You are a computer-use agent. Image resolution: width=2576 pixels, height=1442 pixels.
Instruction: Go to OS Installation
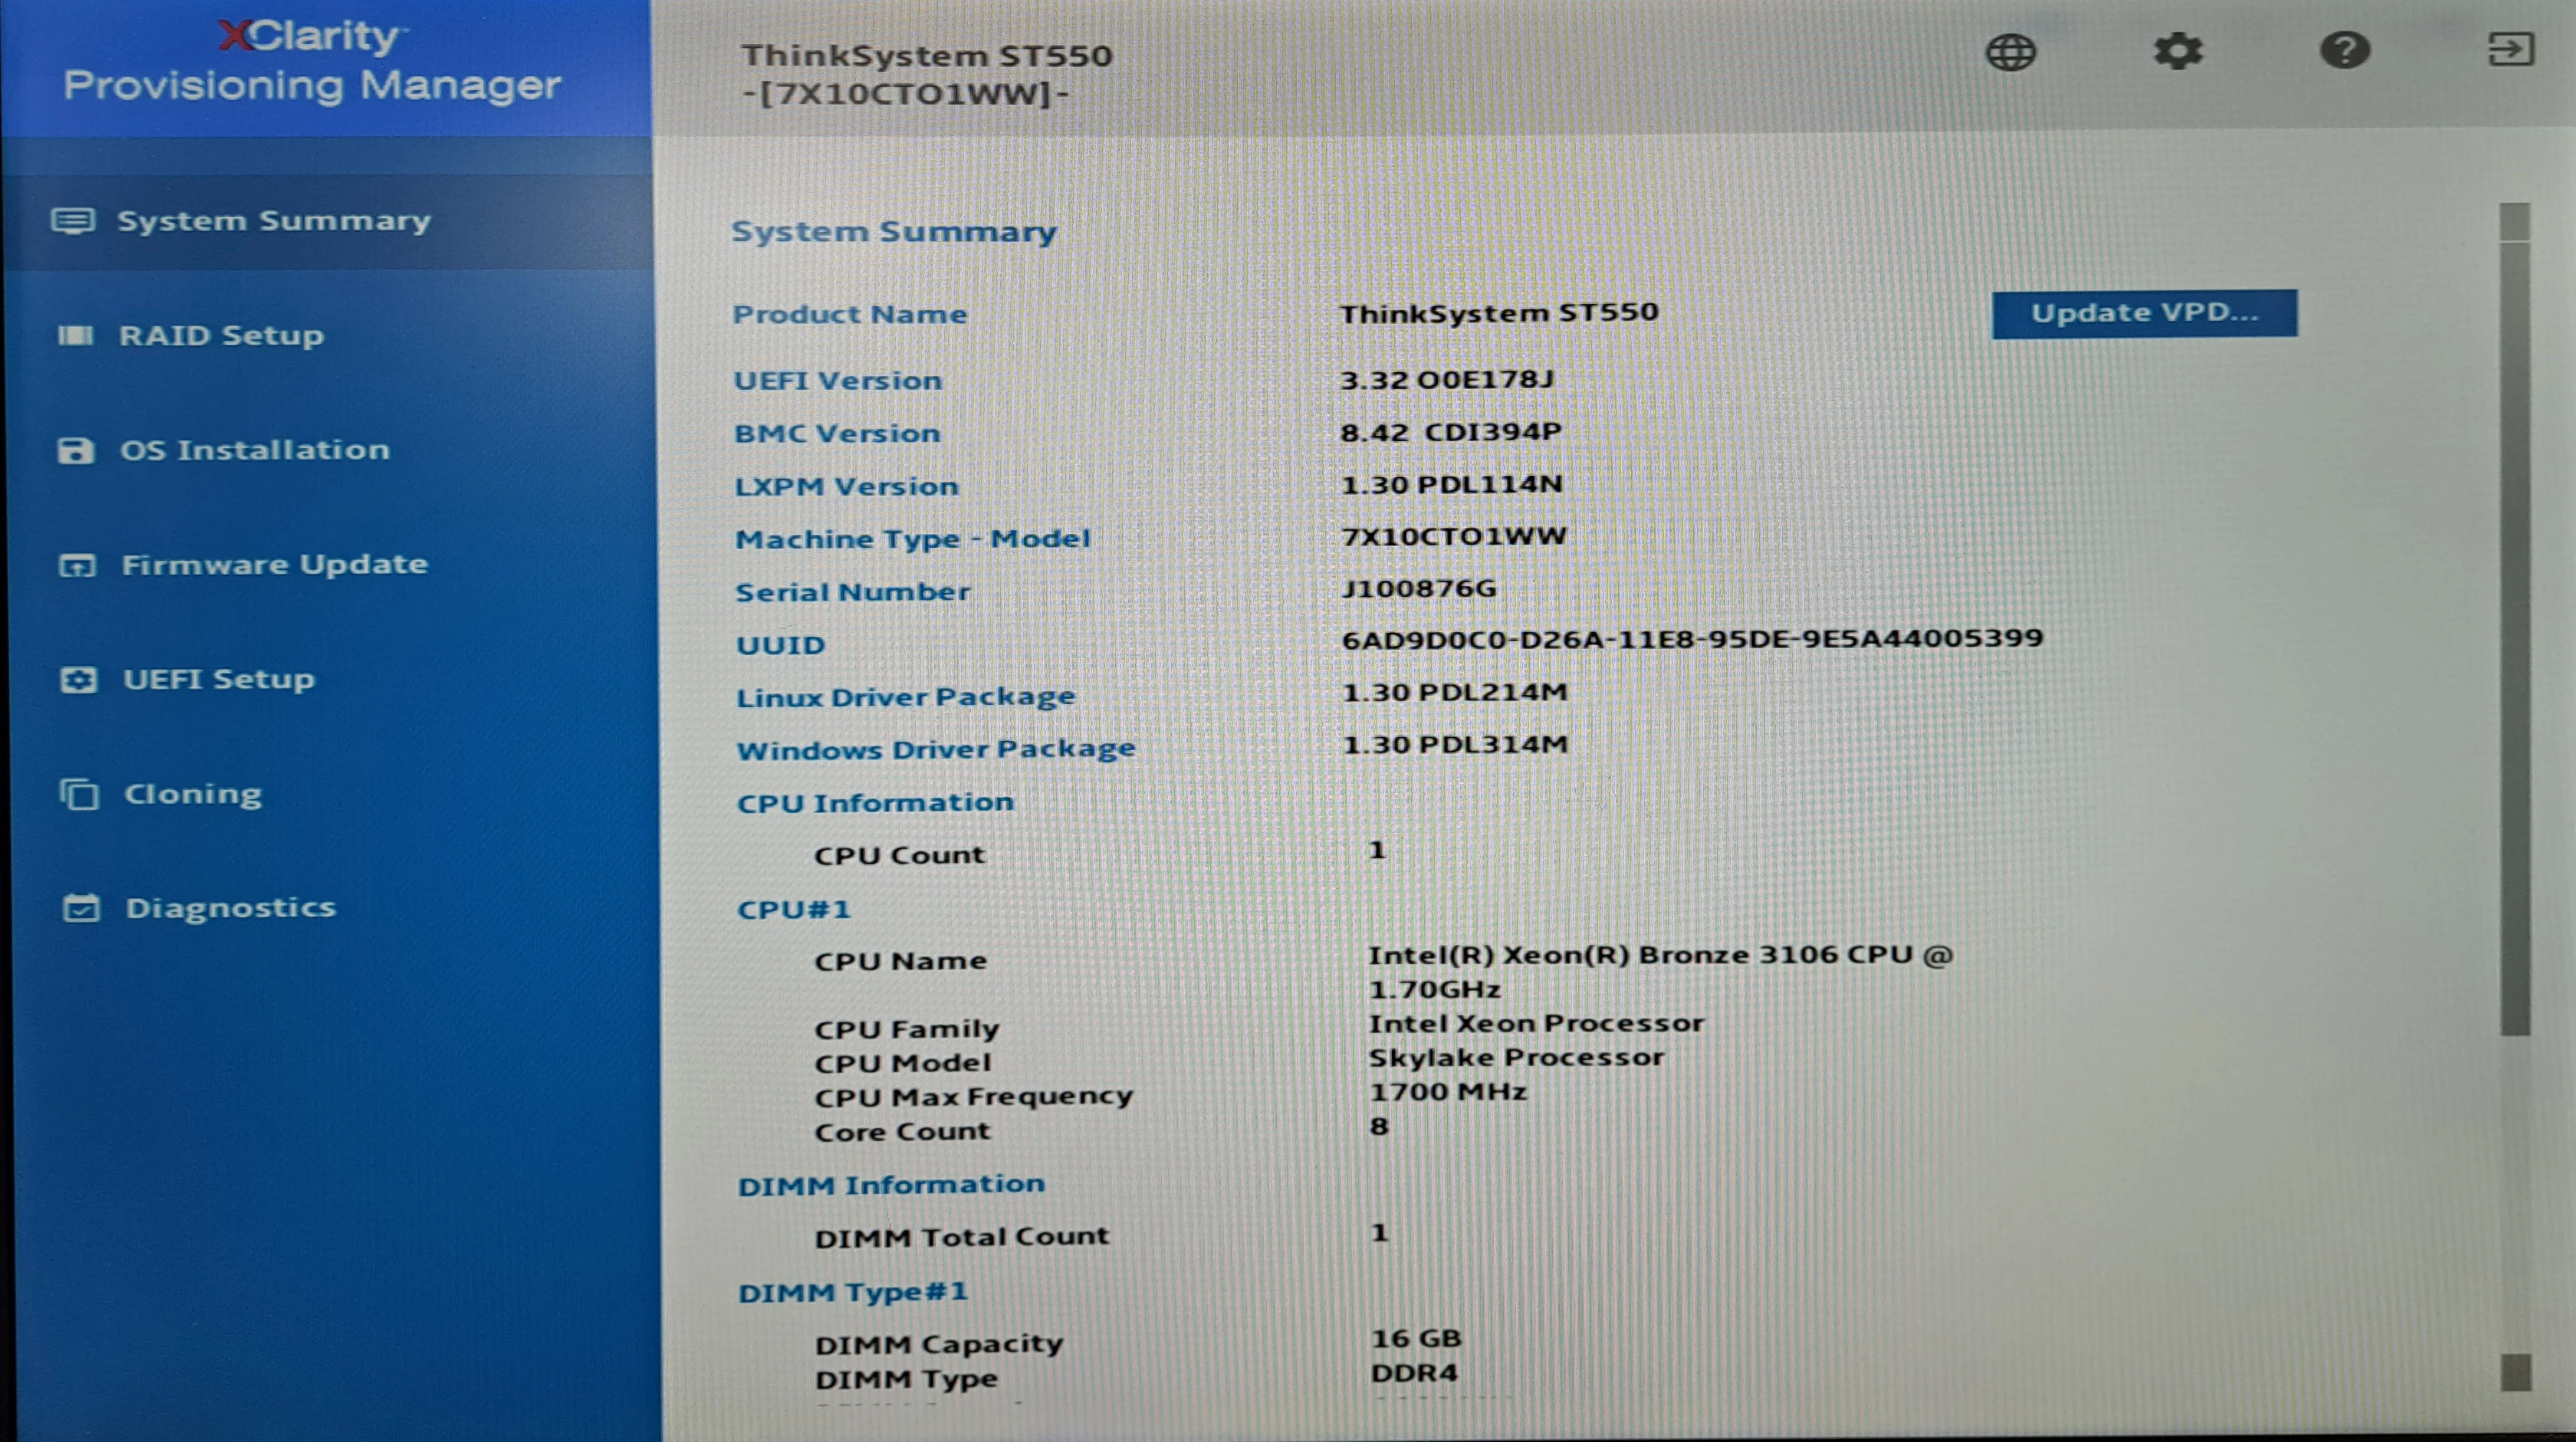(255, 451)
